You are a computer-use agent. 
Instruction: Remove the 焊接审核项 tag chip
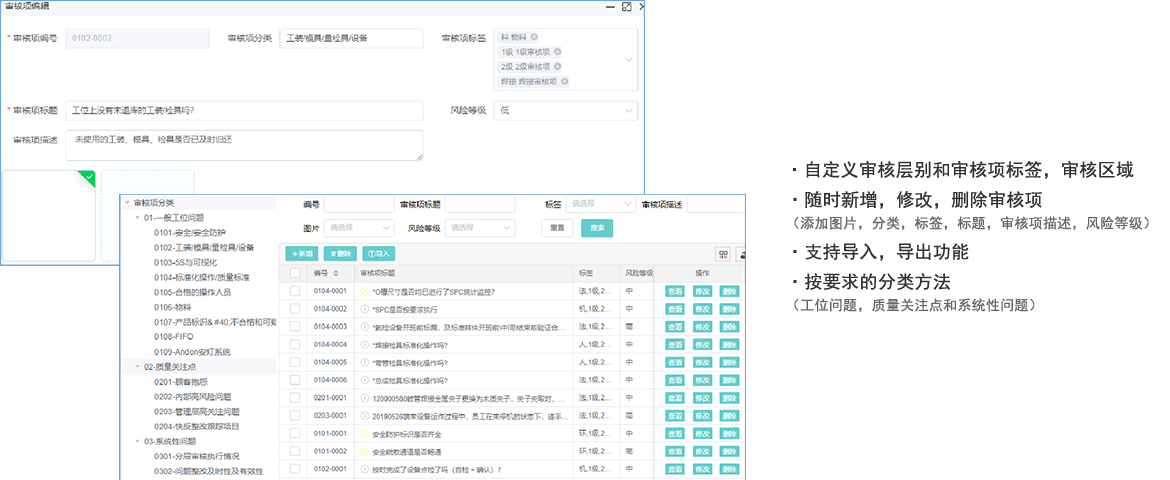click(564, 81)
